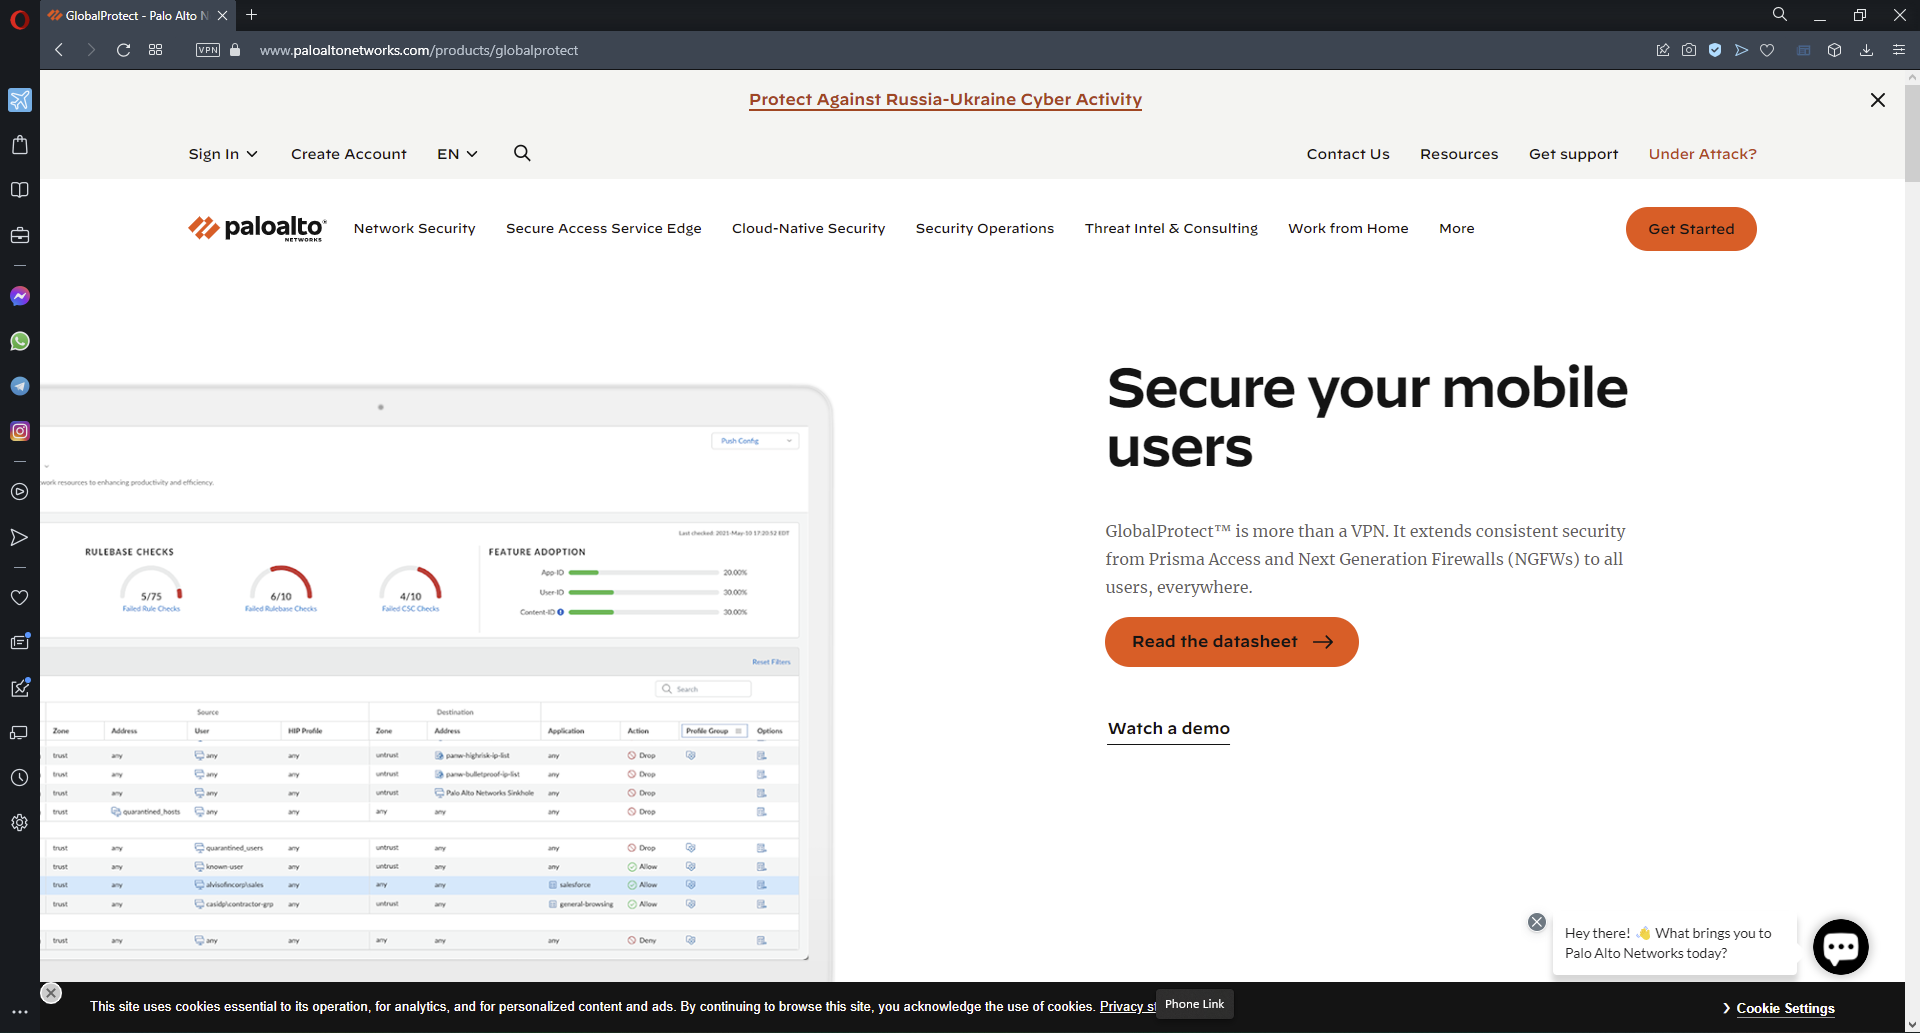Expand the Sign In dropdown
Screen dimensions: 1920x1033
[x=222, y=154]
